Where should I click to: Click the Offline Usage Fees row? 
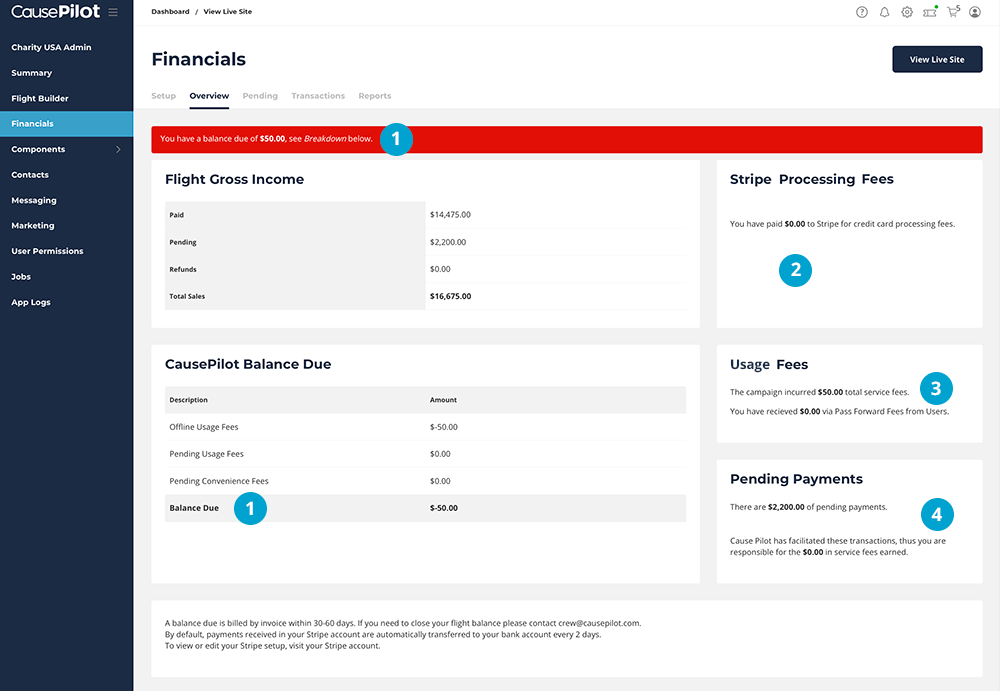[425, 427]
